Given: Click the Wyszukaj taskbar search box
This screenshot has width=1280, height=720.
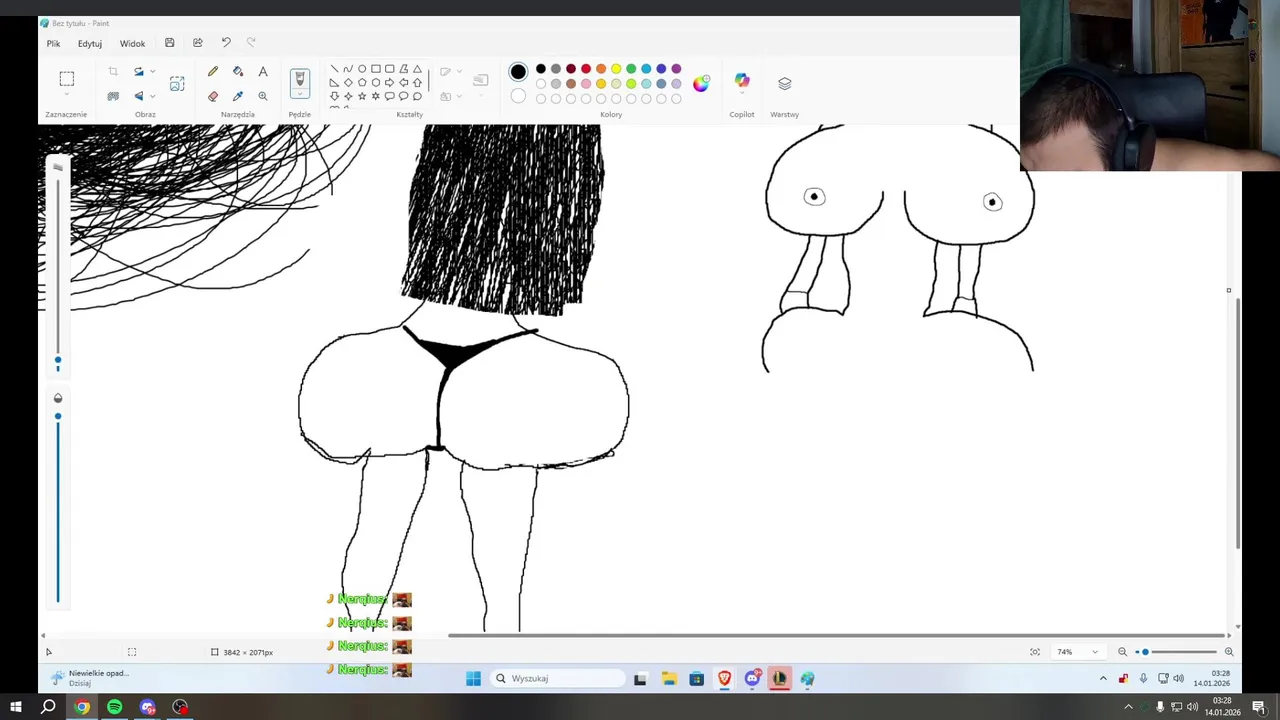Looking at the screenshot, I should point(559,678).
